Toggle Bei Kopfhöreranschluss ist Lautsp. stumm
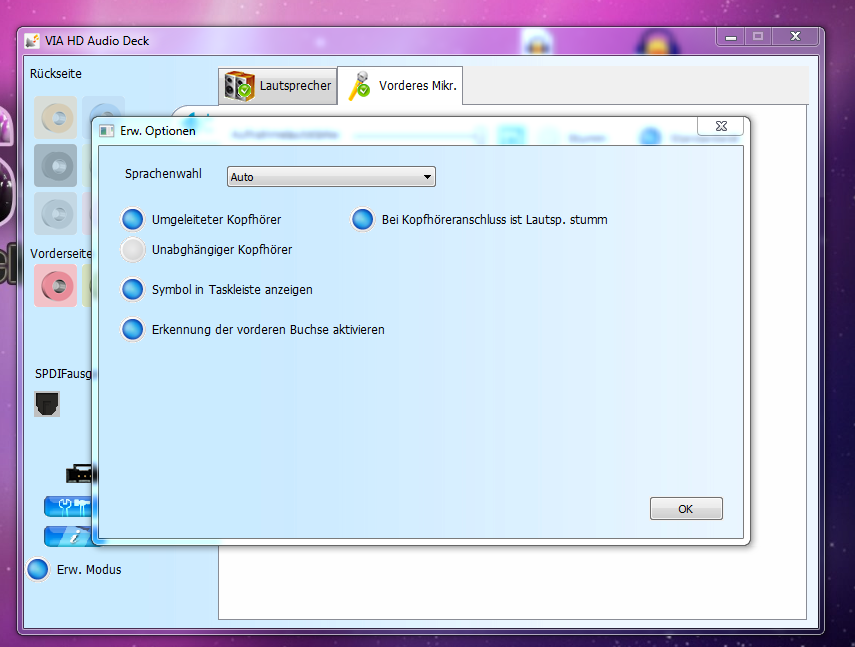The height and width of the screenshot is (647, 855). coord(363,220)
